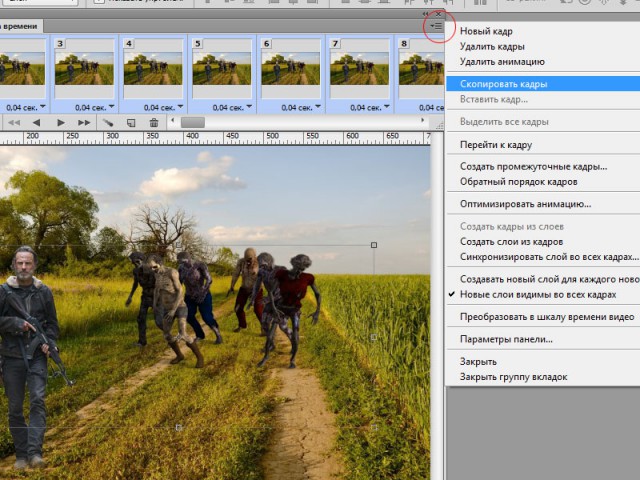This screenshot has height=480, width=640.
Task: Go to next frame in animation
Action: coord(84,122)
